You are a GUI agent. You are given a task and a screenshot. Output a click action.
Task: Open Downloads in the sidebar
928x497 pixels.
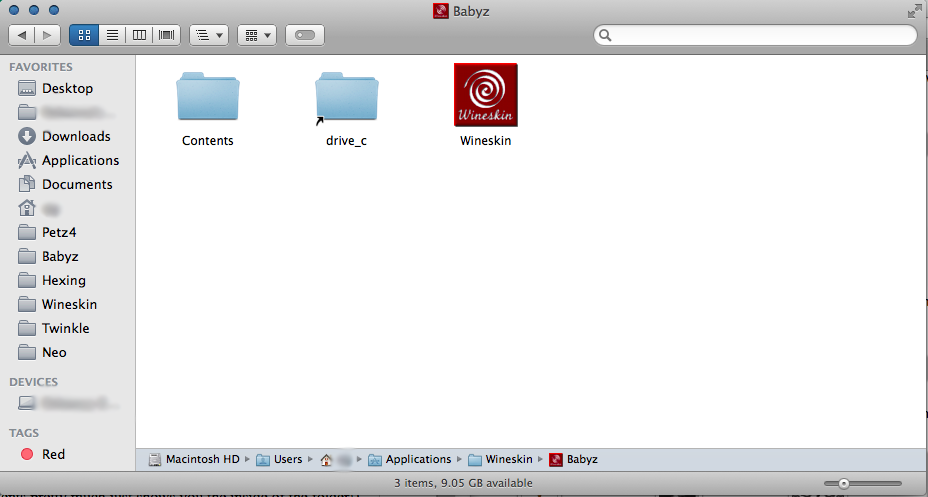click(75, 136)
